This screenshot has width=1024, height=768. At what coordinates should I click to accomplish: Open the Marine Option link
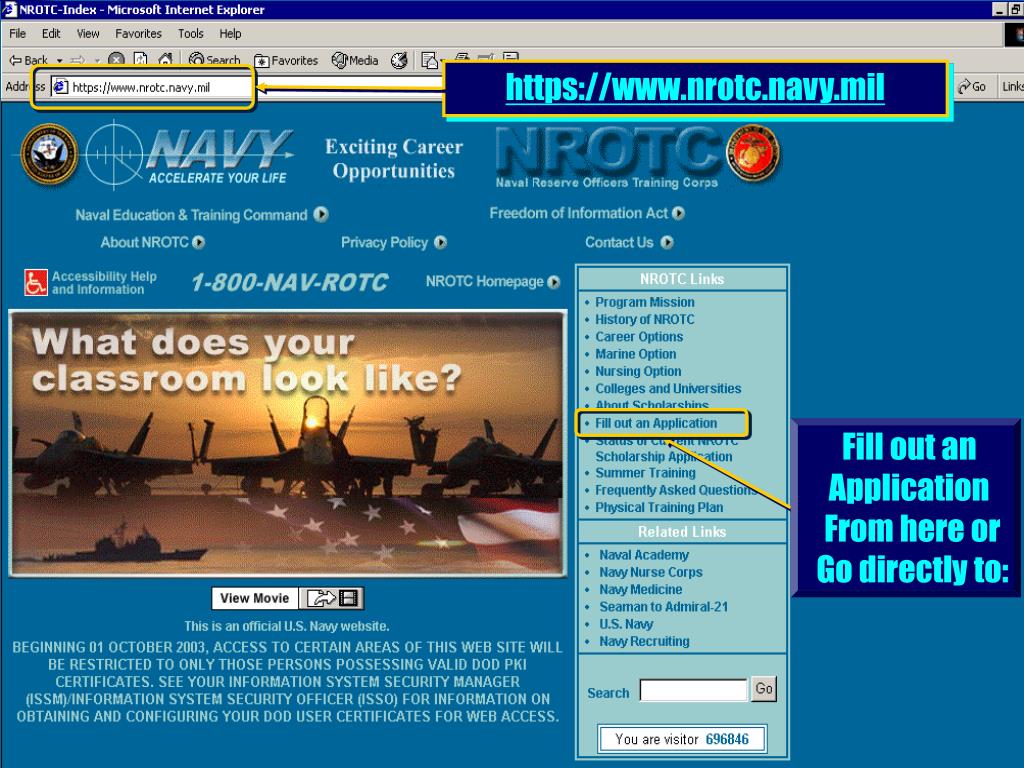click(635, 354)
